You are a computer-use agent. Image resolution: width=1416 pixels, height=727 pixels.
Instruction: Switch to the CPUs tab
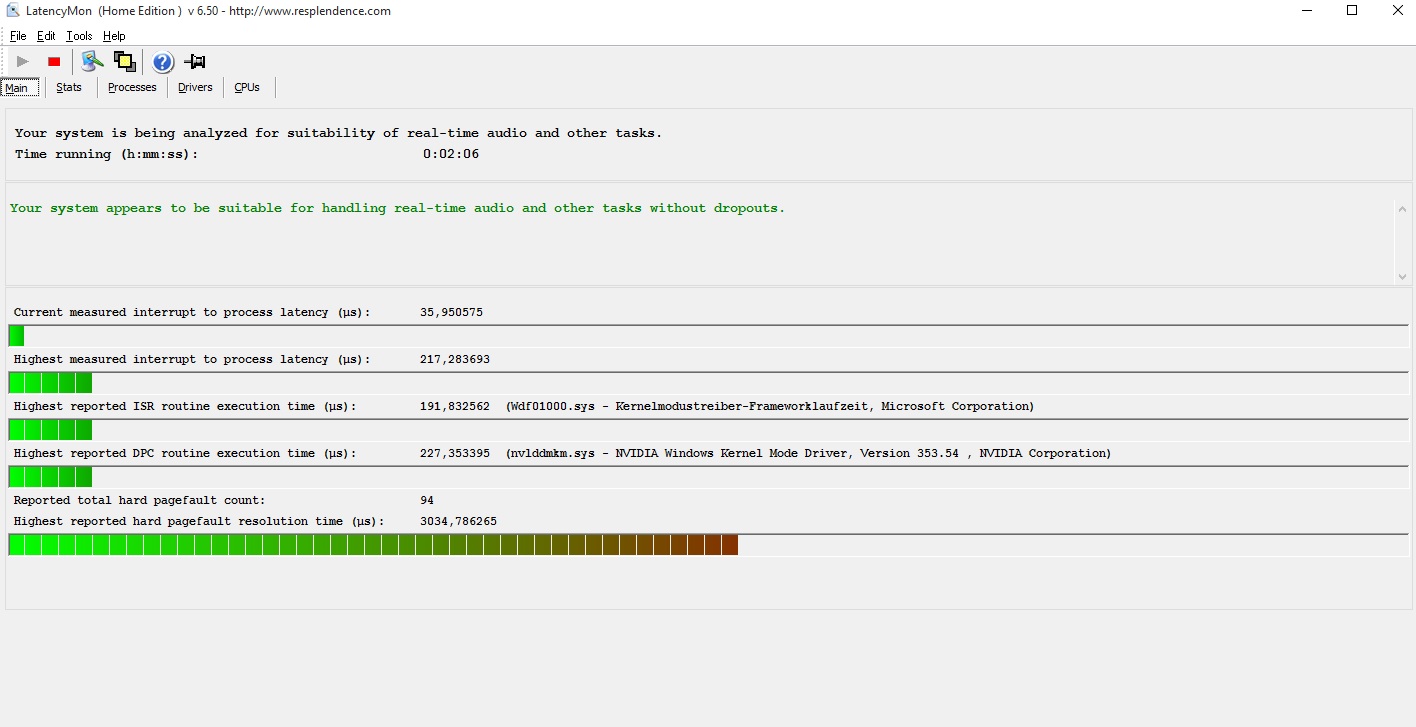click(247, 88)
